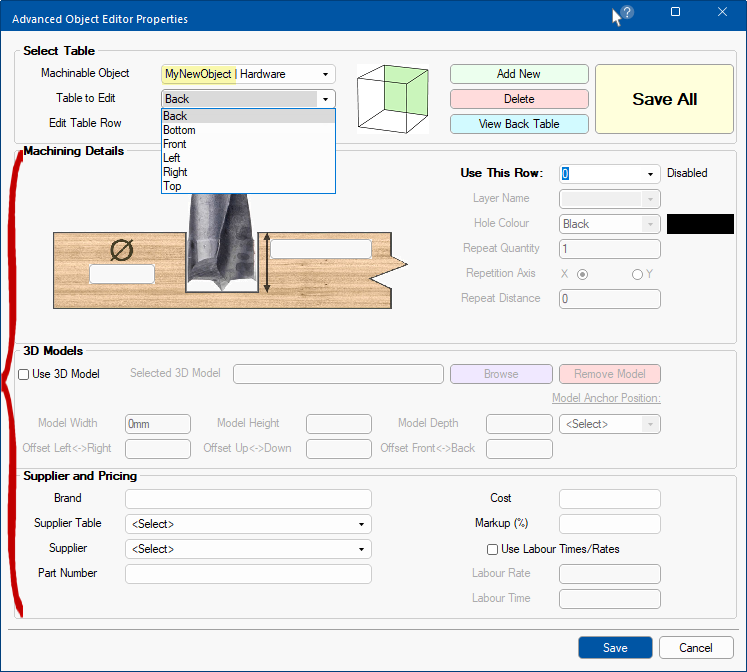This screenshot has width=747, height=672.
Task: Click into the Brand text field
Action: pyautogui.click(x=248, y=499)
